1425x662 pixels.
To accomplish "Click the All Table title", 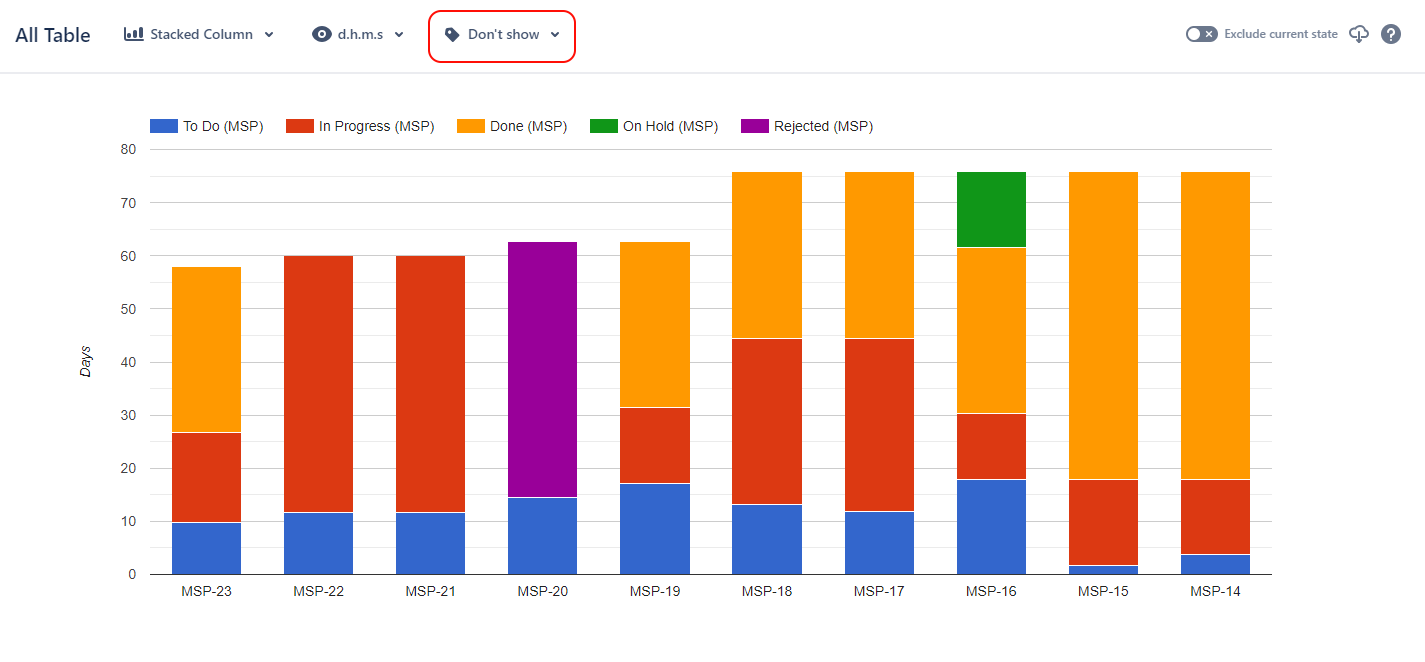I will point(52,33).
